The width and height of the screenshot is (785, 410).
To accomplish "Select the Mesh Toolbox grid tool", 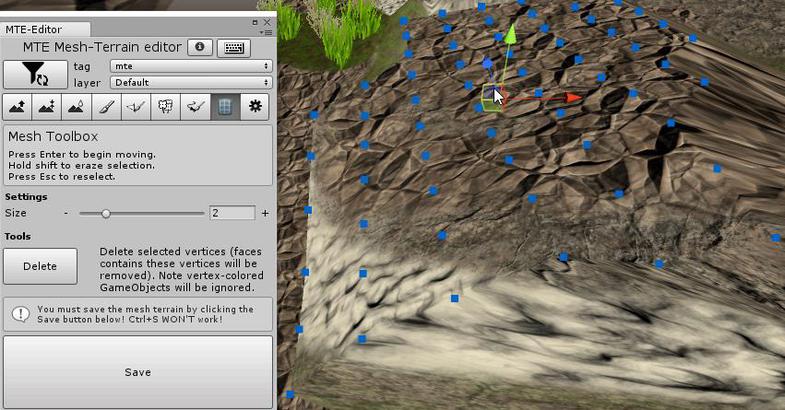I will (225, 107).
